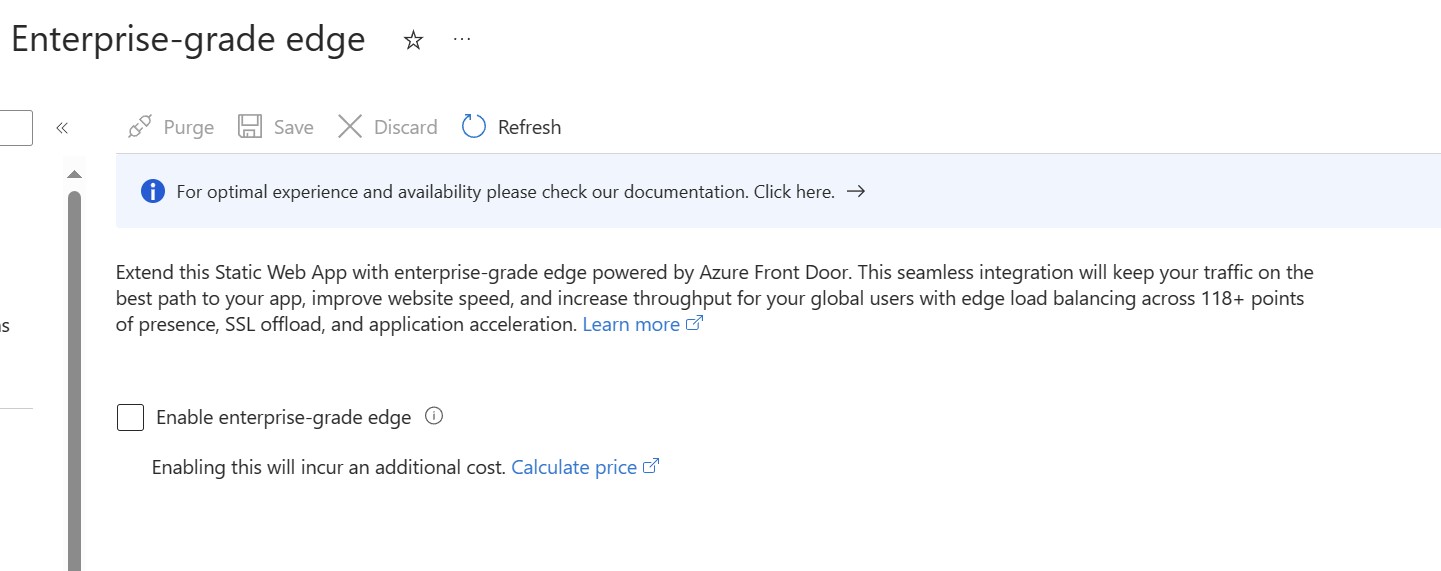Click the sidebar search input field
This screenshot has width=1441, height=571.
click(16, 128)
